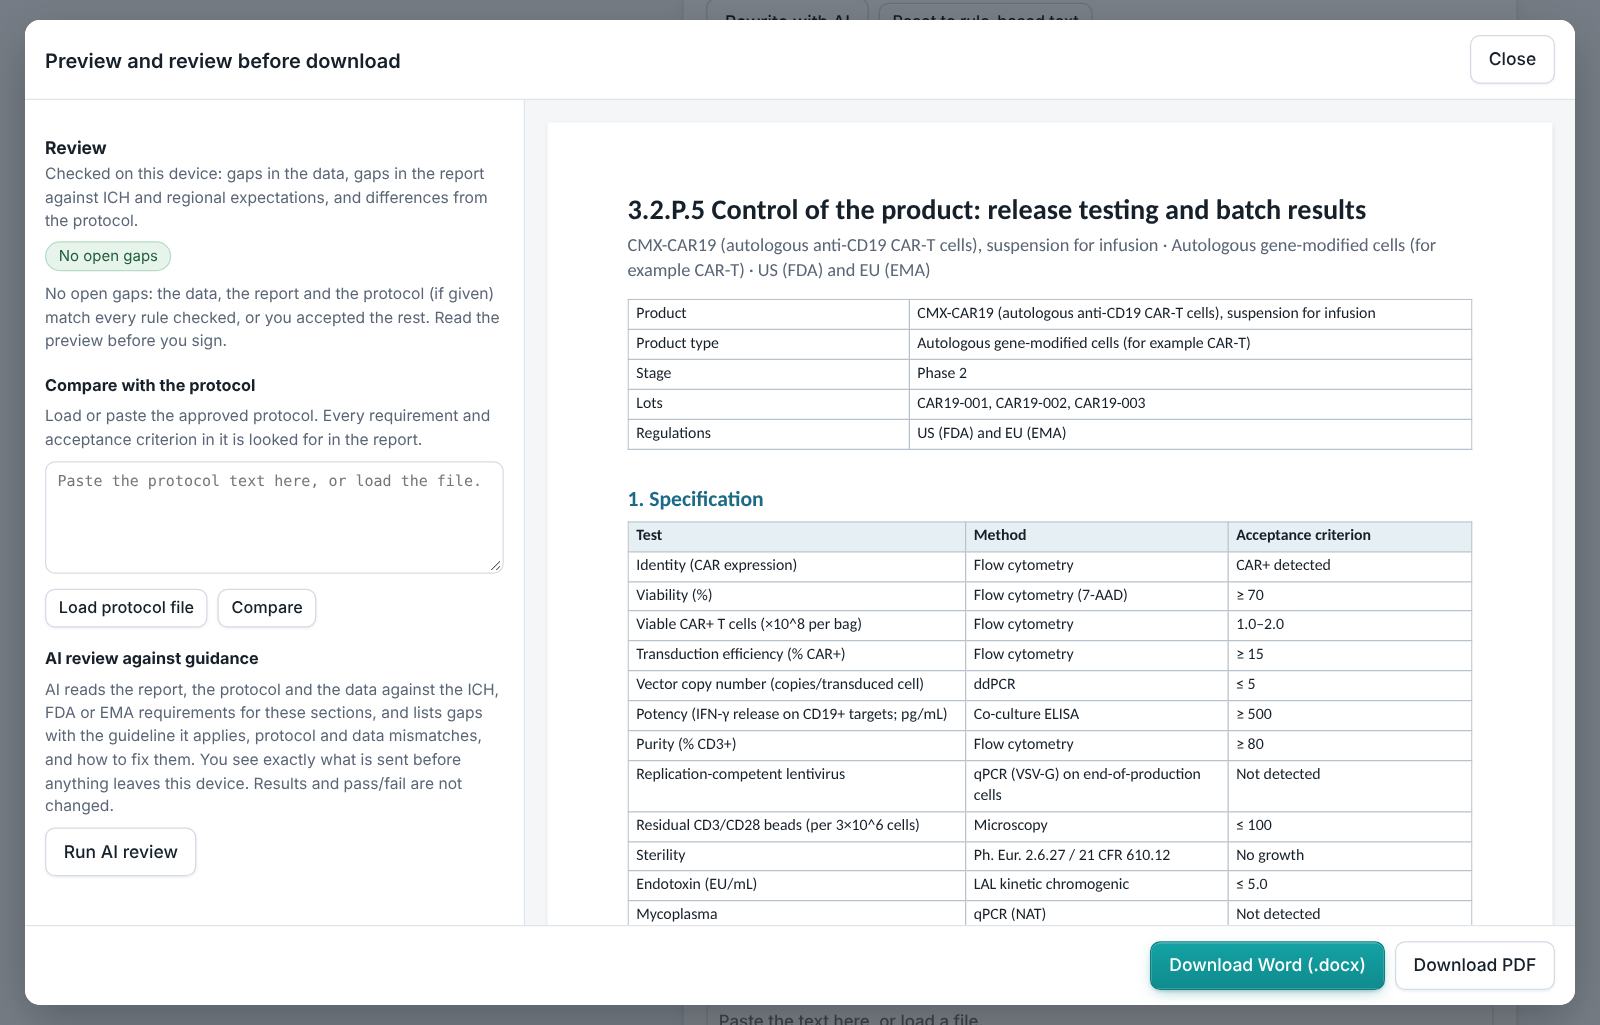Click the protocol text paste area

[274, 517]
